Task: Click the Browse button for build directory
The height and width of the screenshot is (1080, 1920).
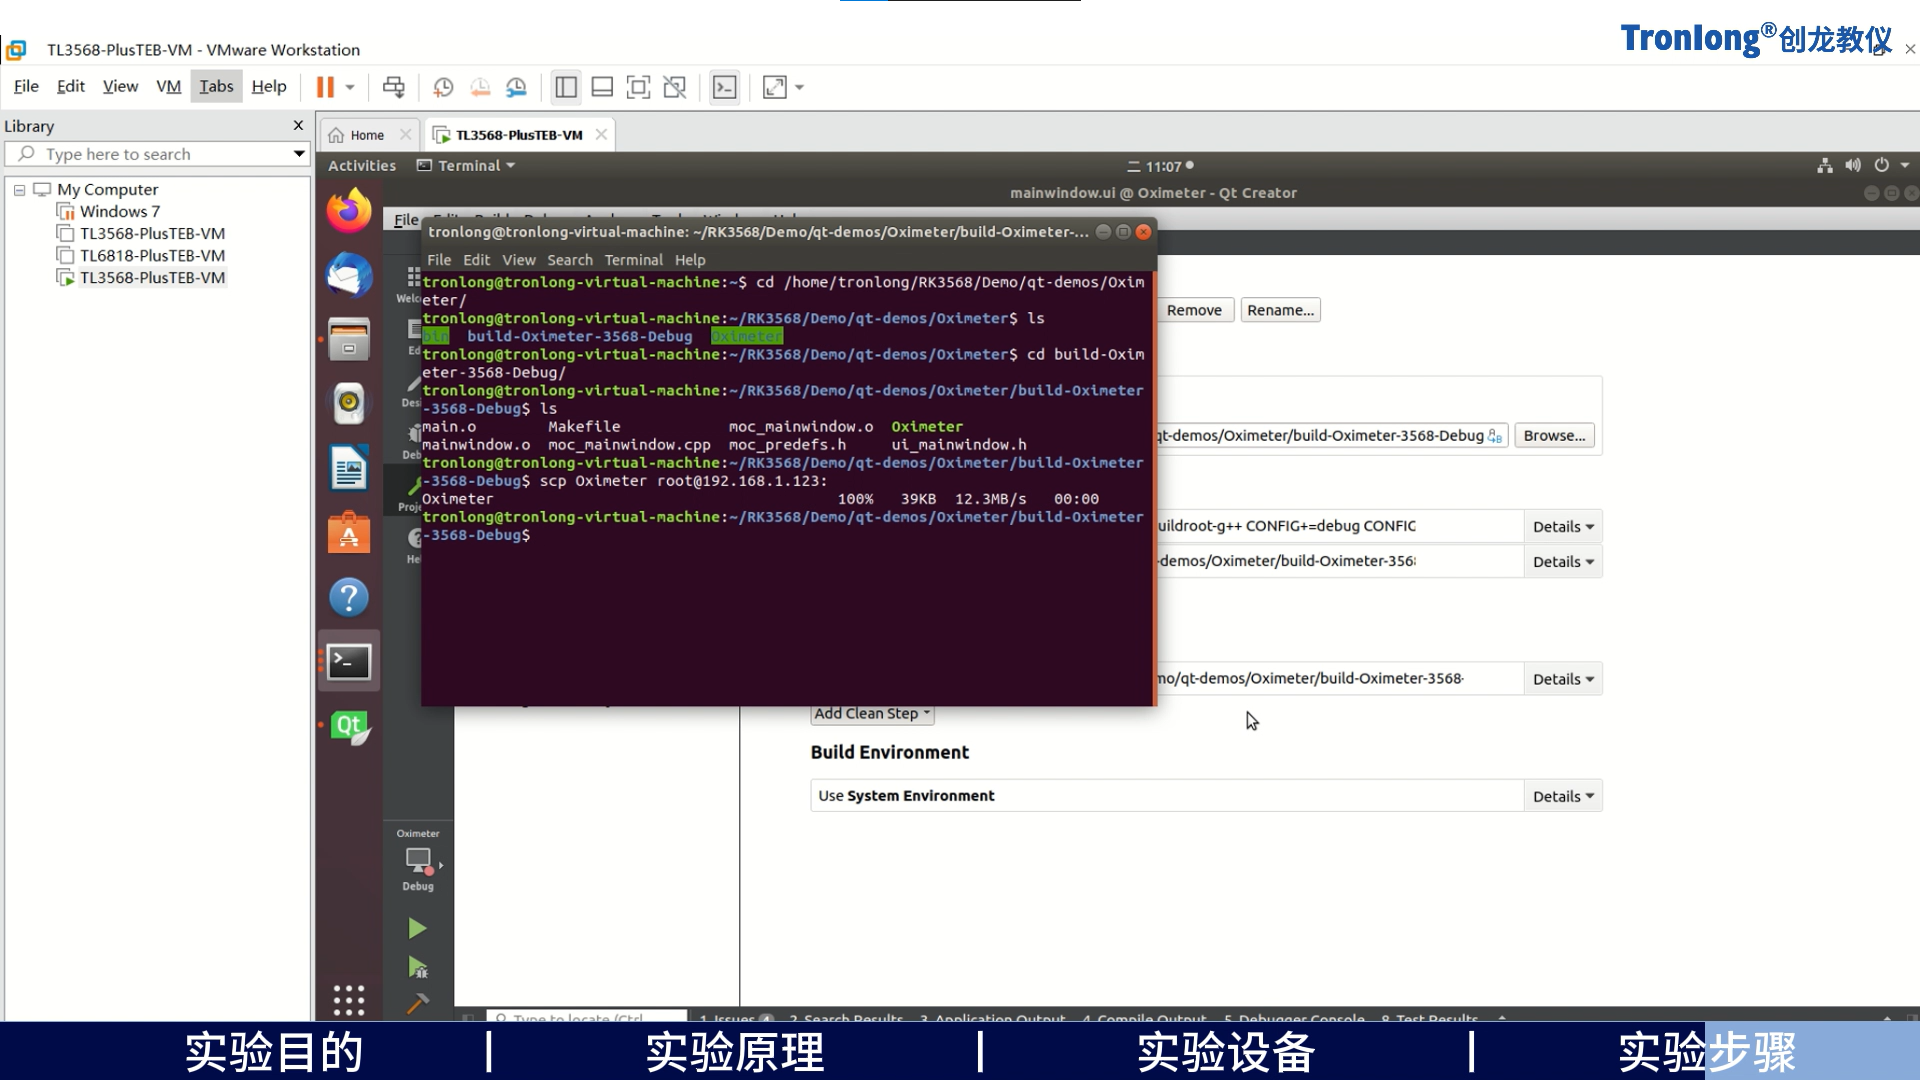Action: (1555, 435)
